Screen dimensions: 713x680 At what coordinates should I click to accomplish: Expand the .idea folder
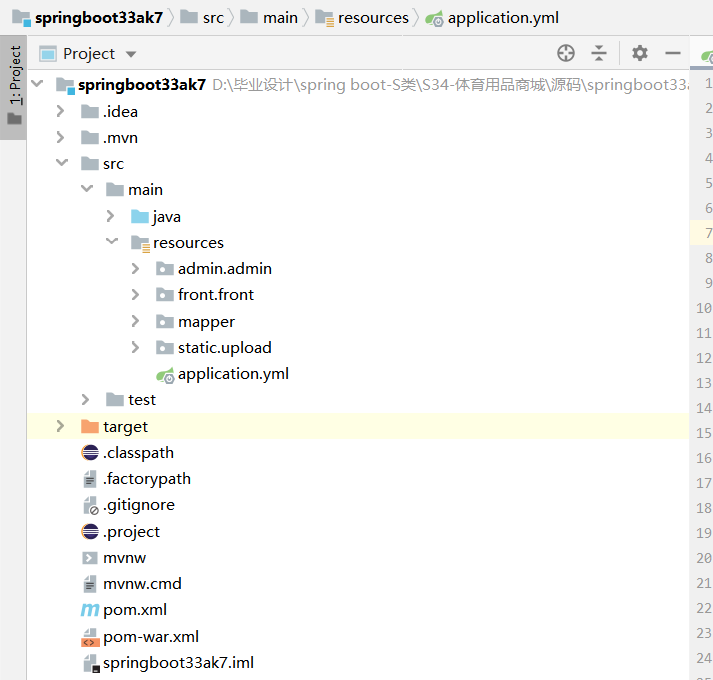(61, 111)
